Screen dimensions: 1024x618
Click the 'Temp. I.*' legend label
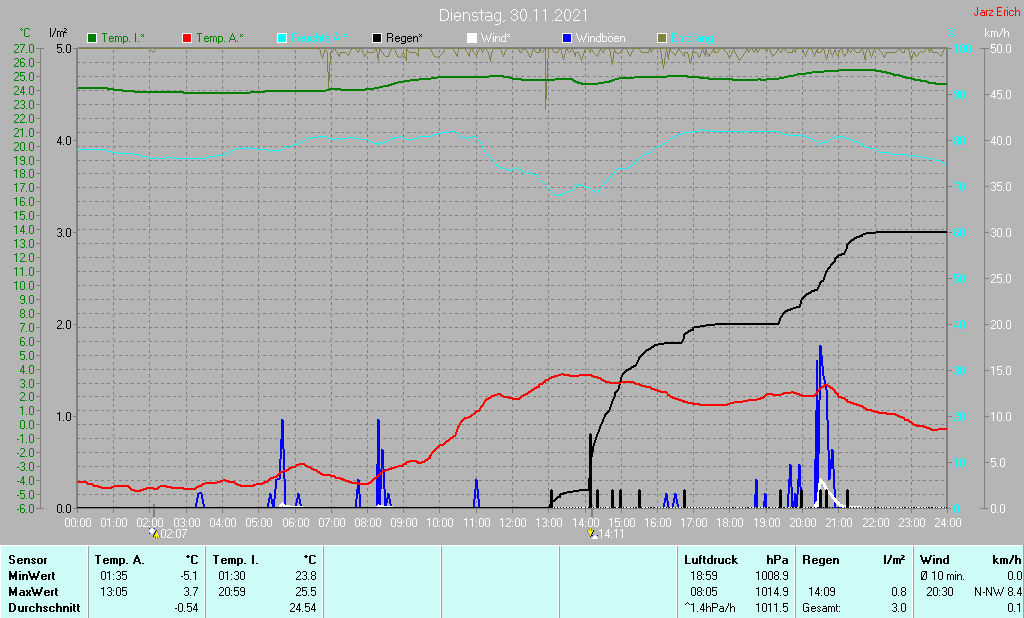[x=123, y=39]
